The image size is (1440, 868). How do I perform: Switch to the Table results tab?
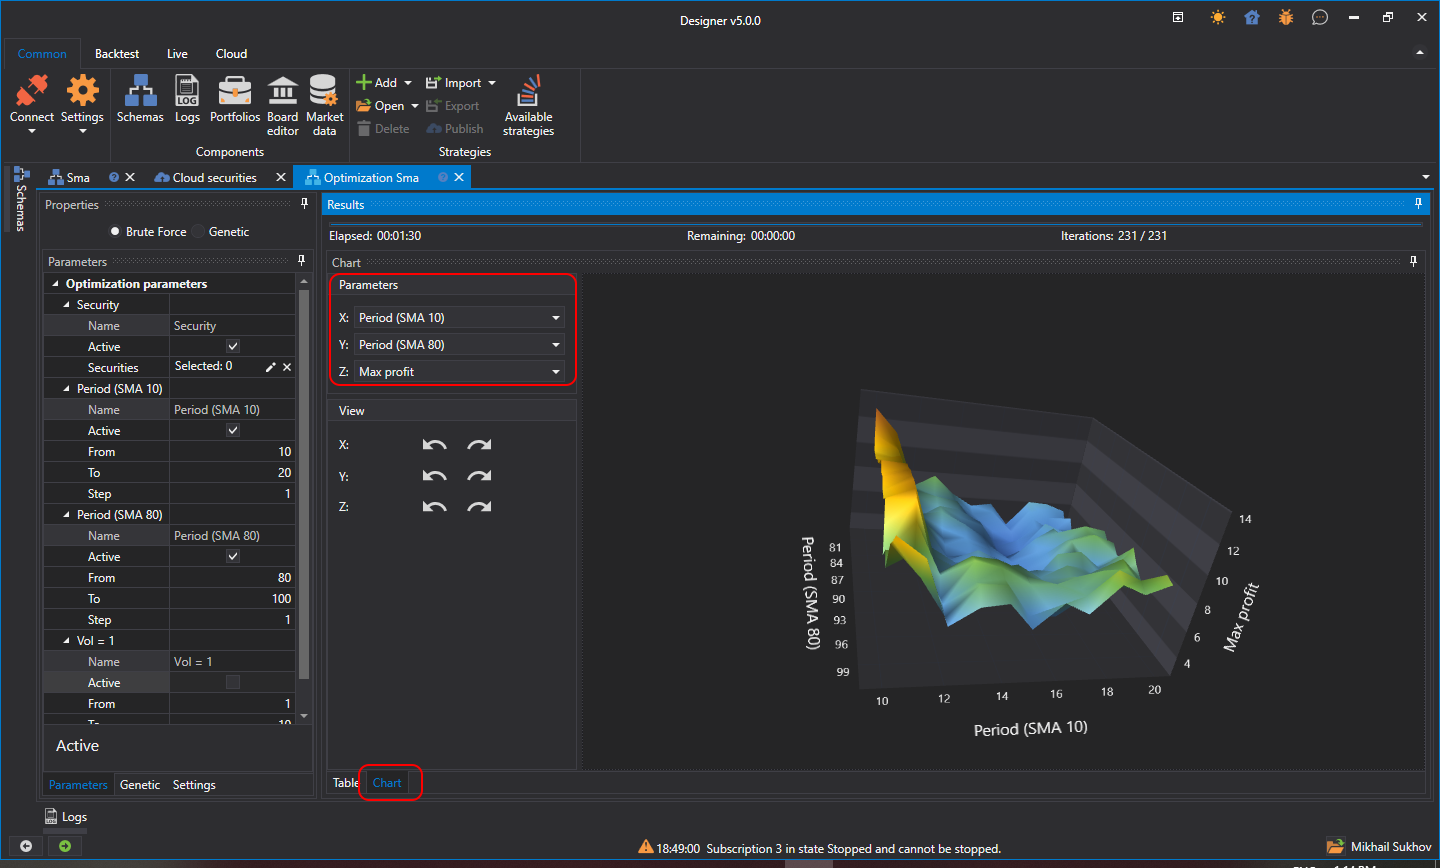click(345, 783)
